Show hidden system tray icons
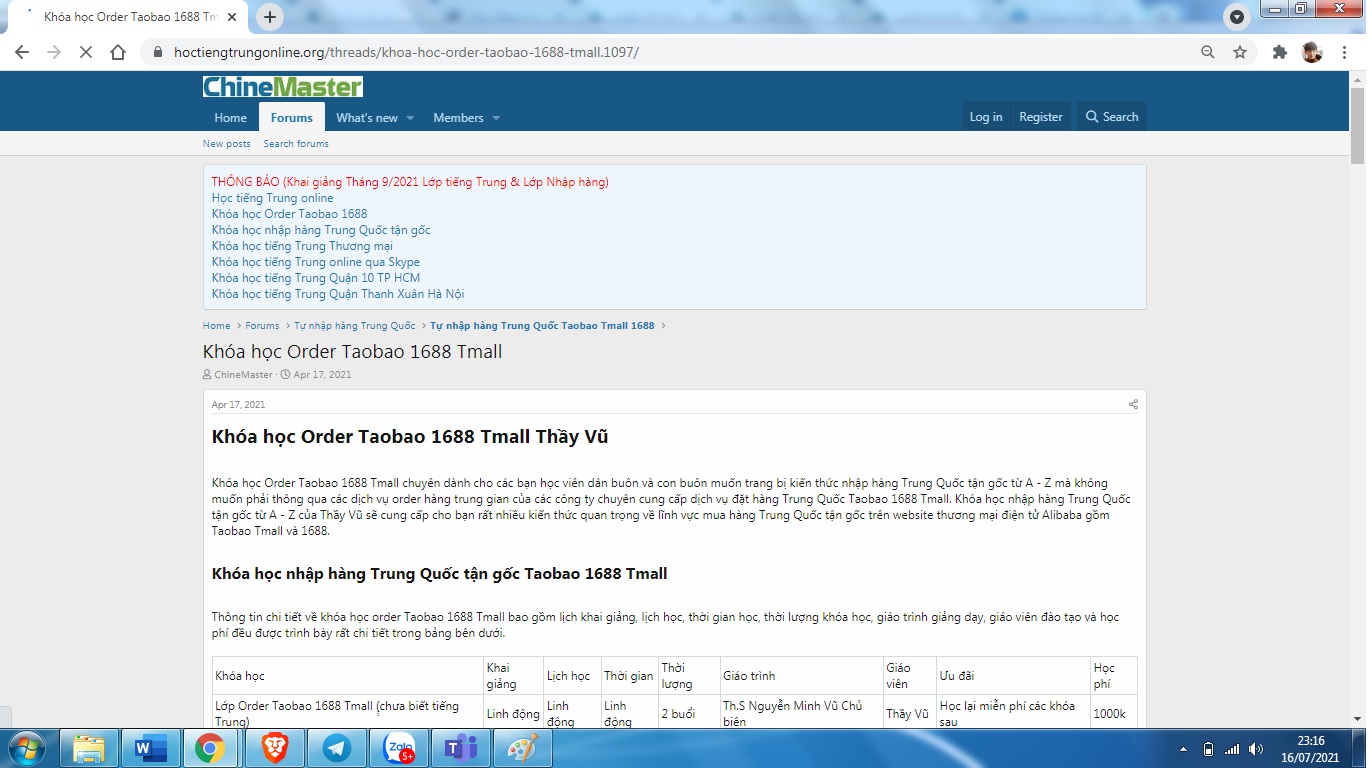The height and width of the screenshot is (768, 1368). click(1184, 749)
